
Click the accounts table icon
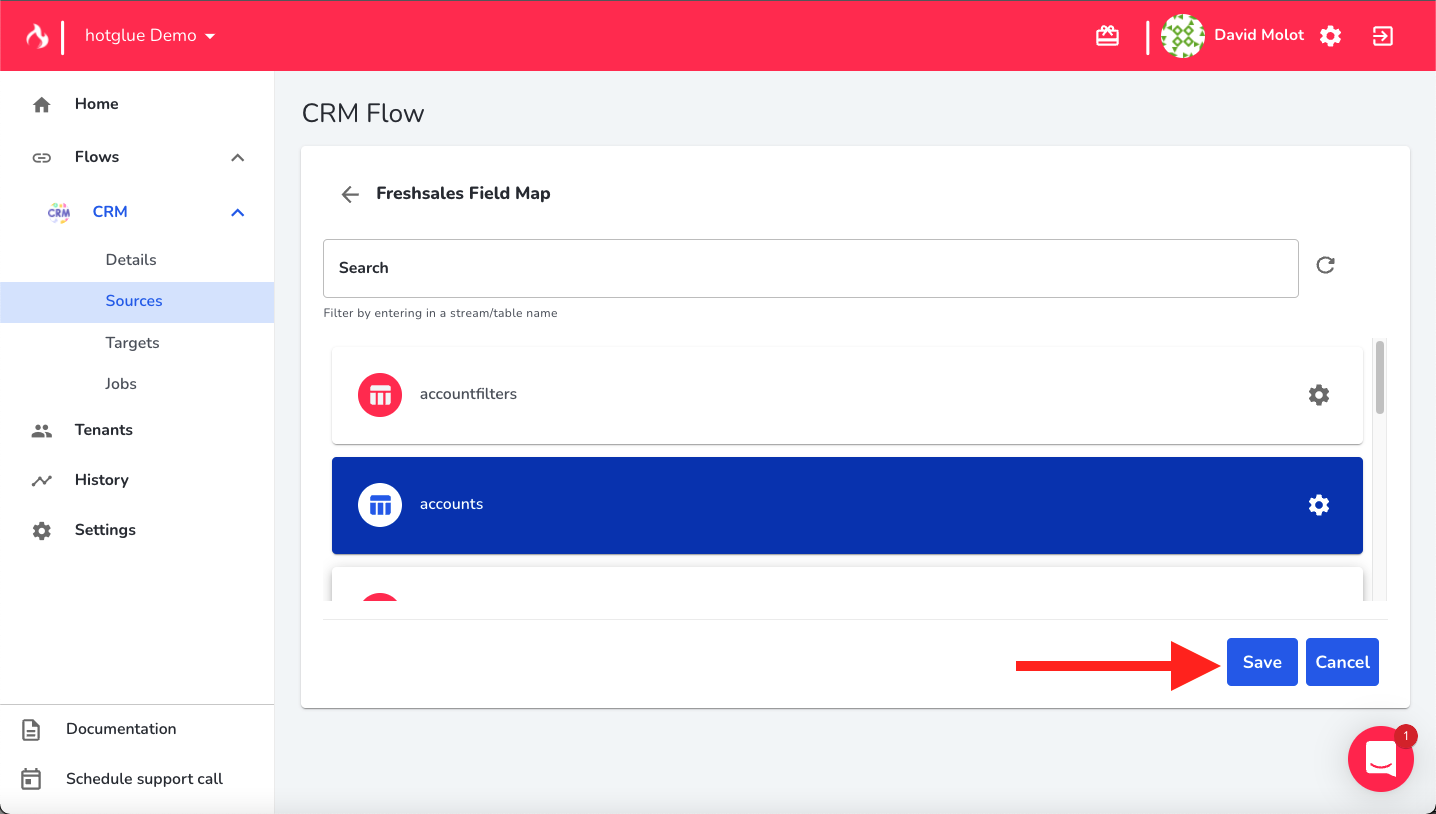pyautogui.click(x=380, y=505)
